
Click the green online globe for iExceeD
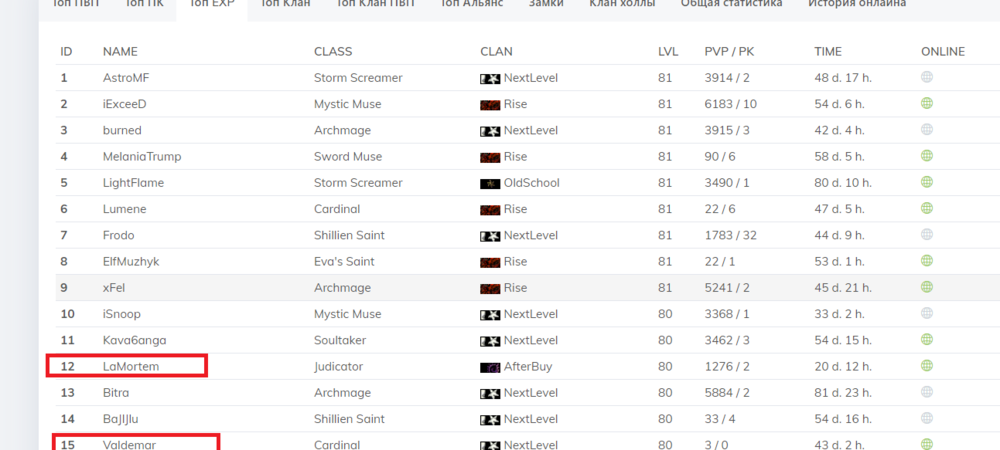[926, 104]
